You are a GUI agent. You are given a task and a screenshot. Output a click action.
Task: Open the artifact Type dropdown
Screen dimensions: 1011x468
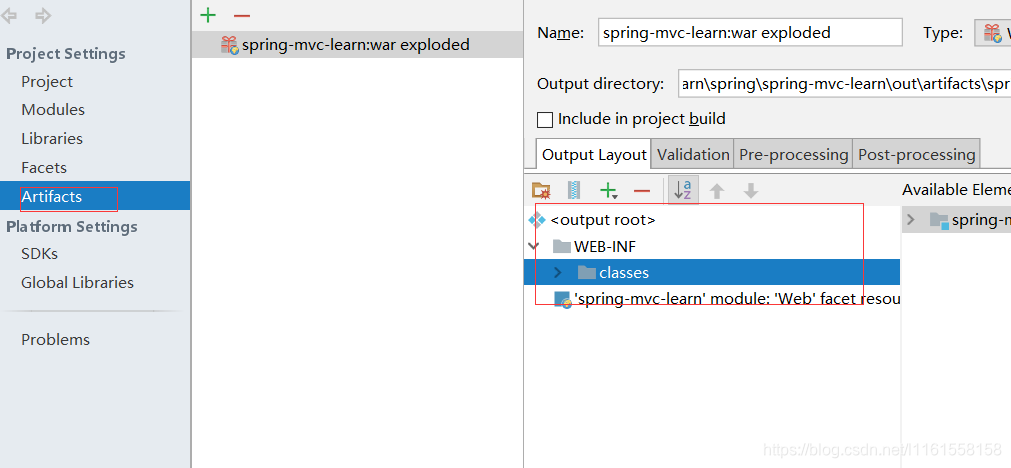993,33
